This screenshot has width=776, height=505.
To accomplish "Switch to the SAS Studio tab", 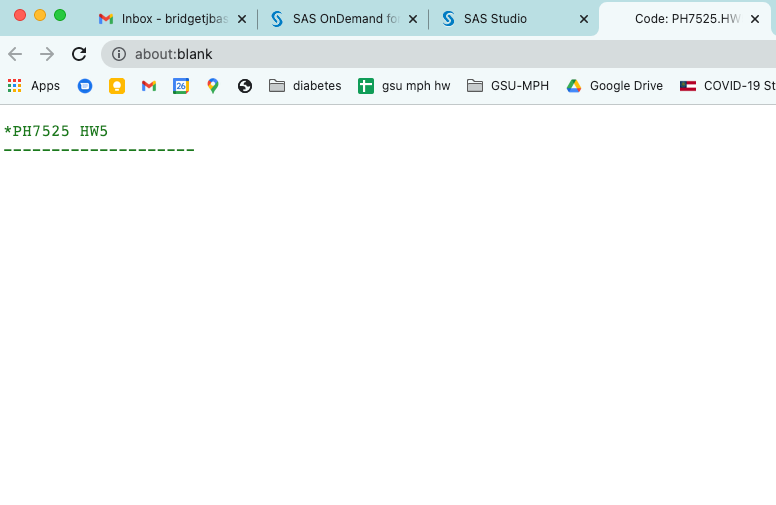I will pyautogui.click(x=515, y=19).
